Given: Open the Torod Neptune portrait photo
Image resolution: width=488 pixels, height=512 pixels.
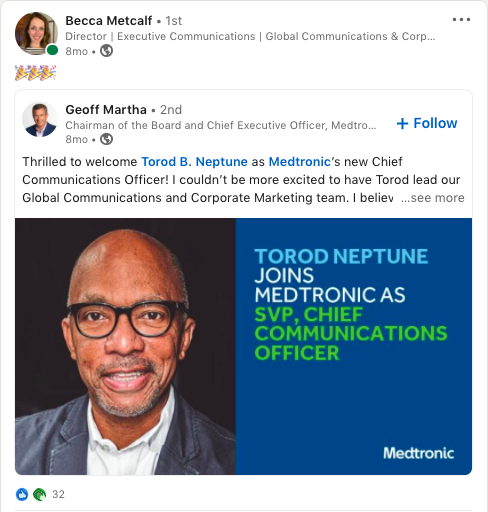Looking at the screenshot, I should 125,346.
